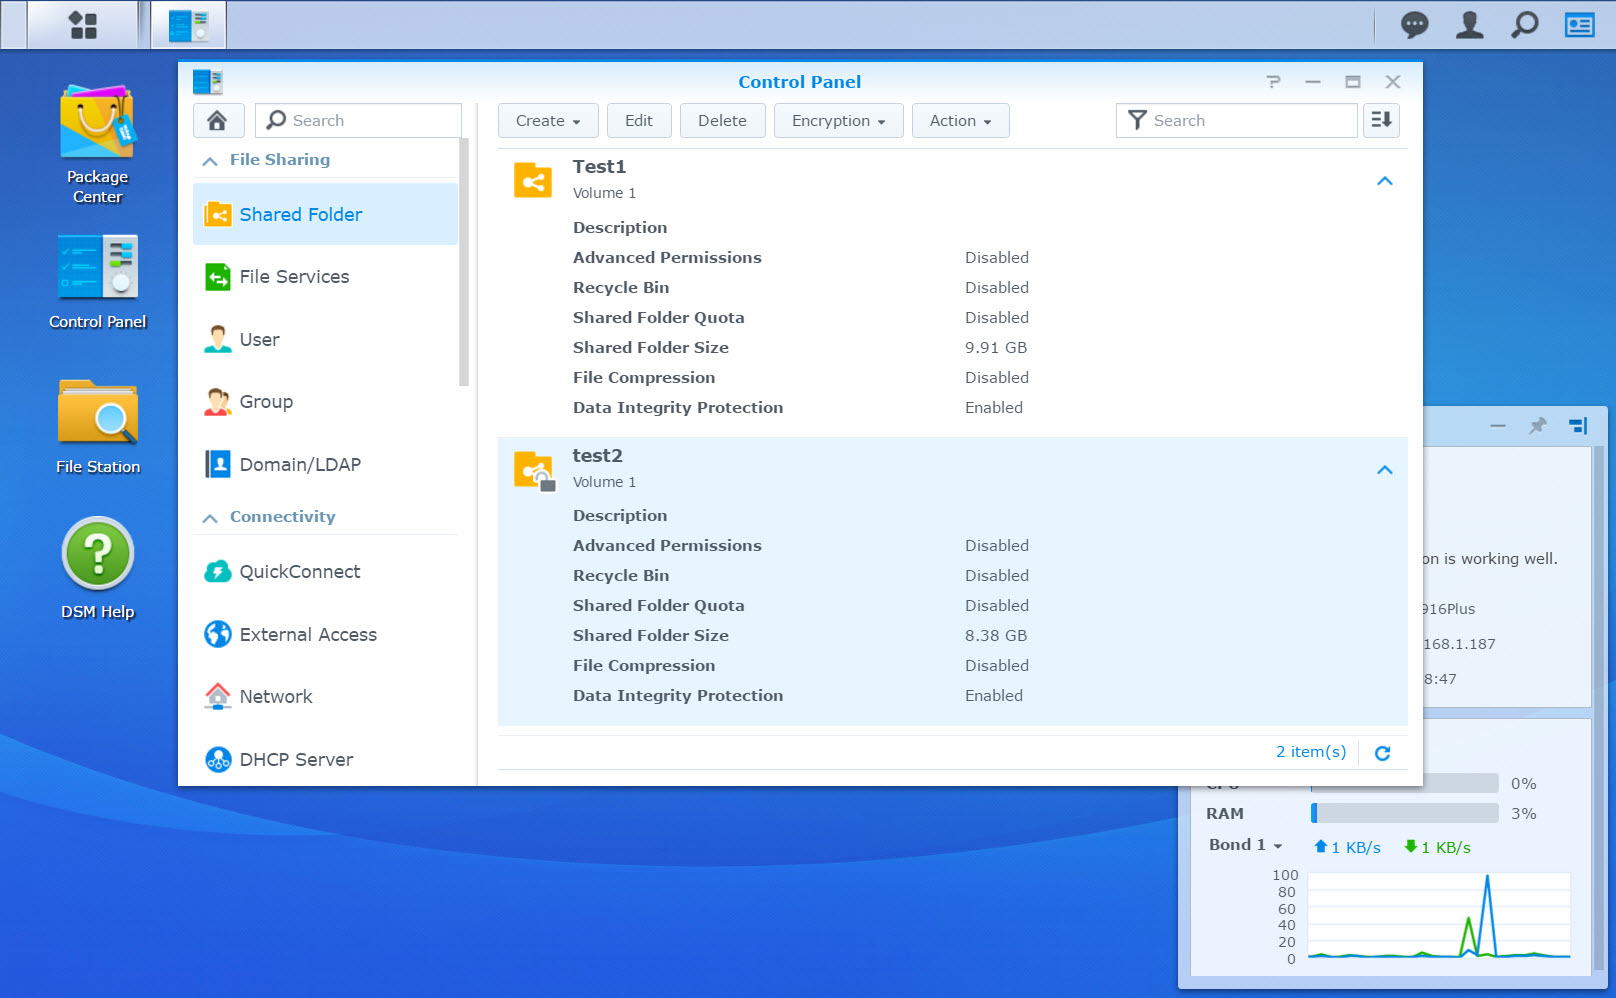Open the taskbar search magnifier icon
The height and width of the screenshot is (998, 1616).
click(1524, 25)
